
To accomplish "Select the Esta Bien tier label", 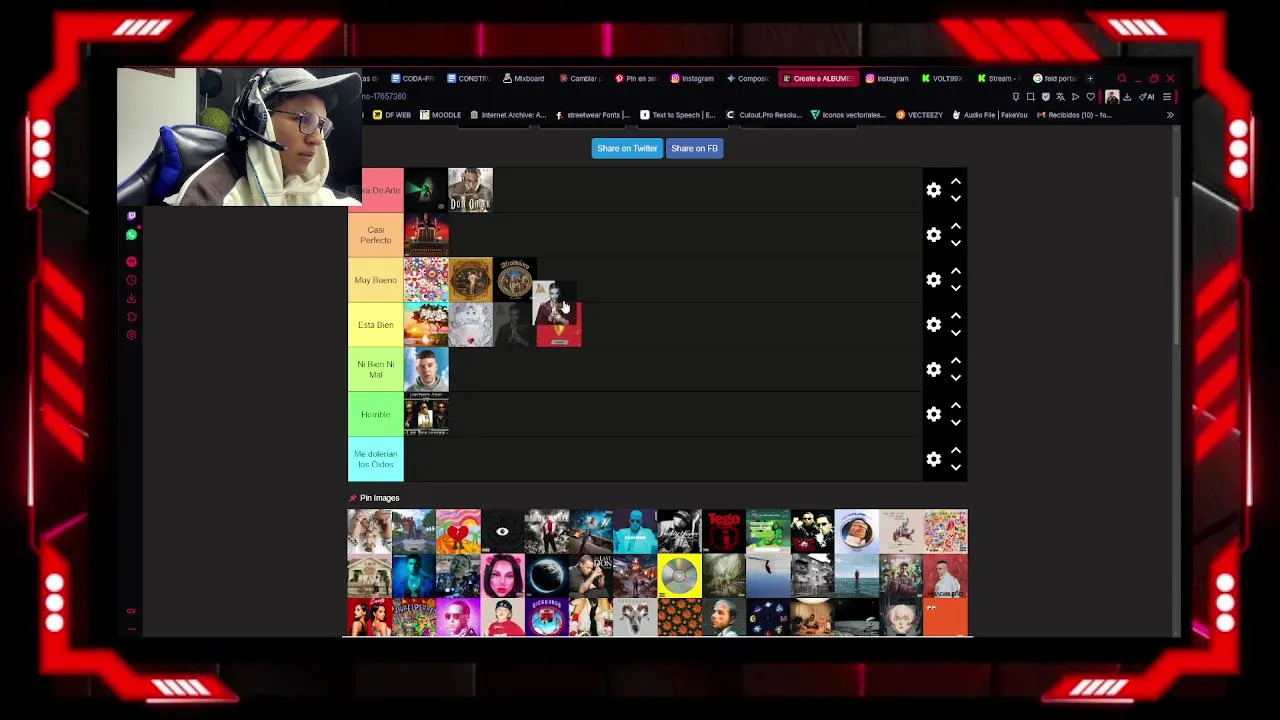I will click(x=376, y=325).
